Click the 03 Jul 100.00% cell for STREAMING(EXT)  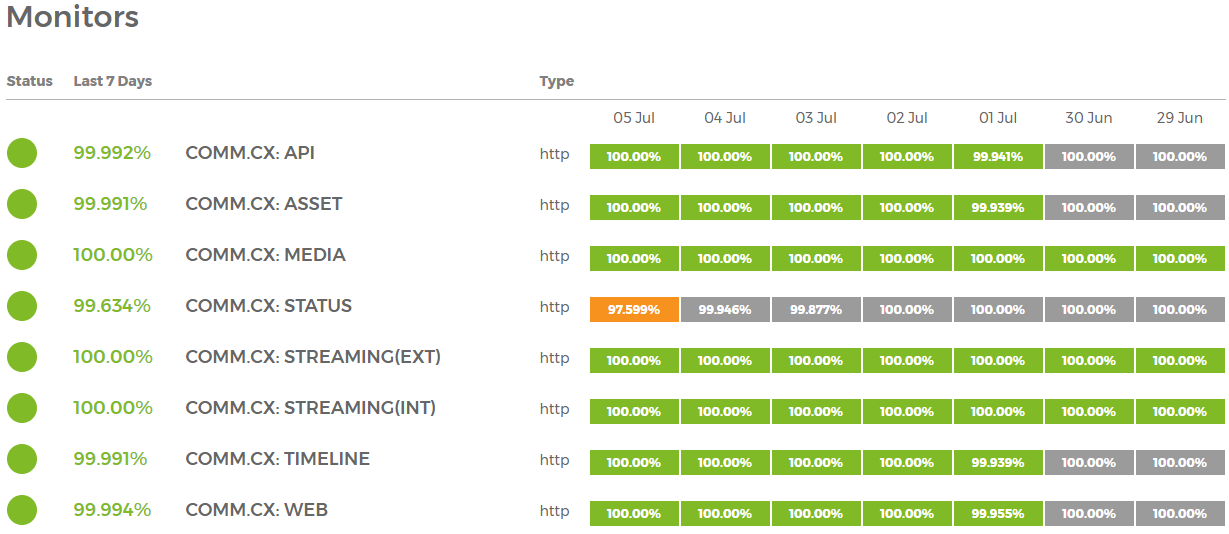point(816,361)
